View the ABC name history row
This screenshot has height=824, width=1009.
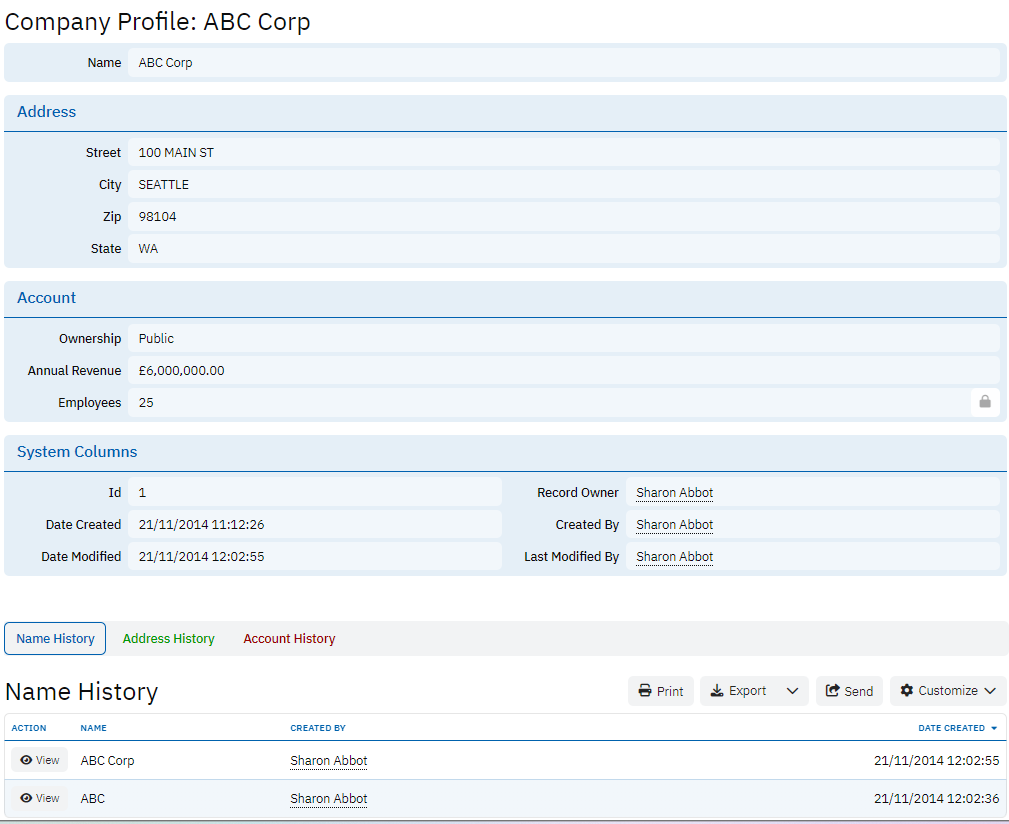point(40,798)
